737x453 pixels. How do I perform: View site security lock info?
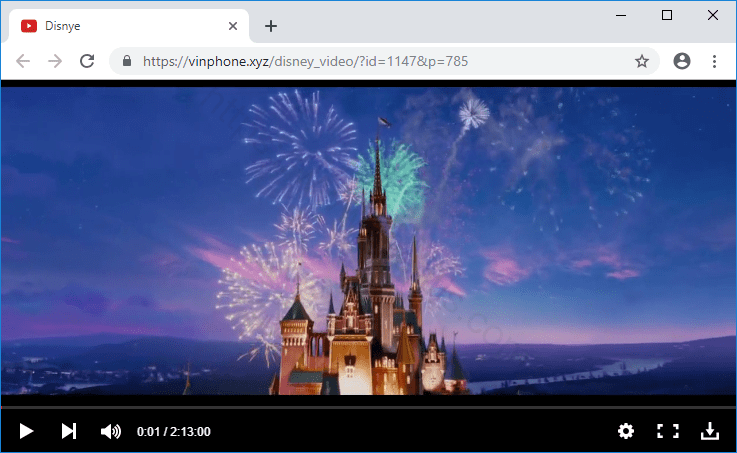[126, 61]
